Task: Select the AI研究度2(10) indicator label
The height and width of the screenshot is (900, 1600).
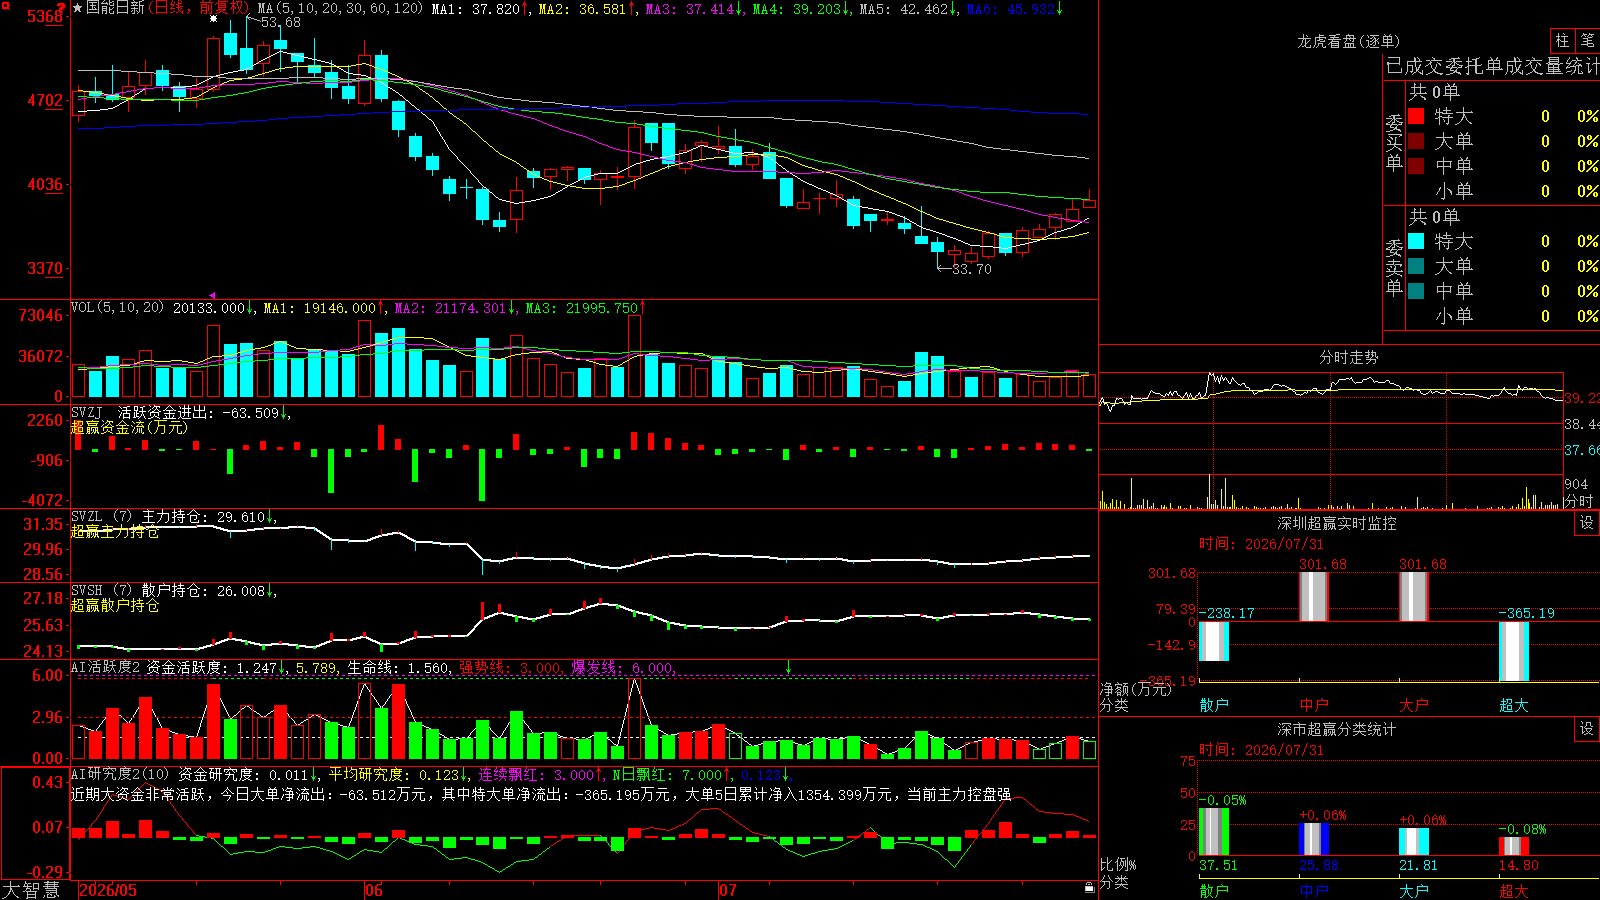Action: (120, 775)
